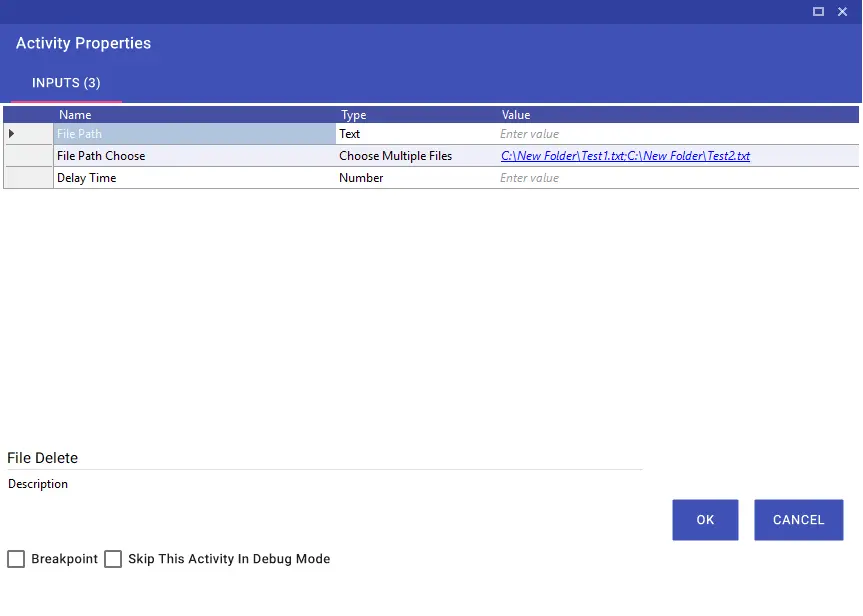Select the File Path name cell
The image size is (863, 616).
click(195, 134)
